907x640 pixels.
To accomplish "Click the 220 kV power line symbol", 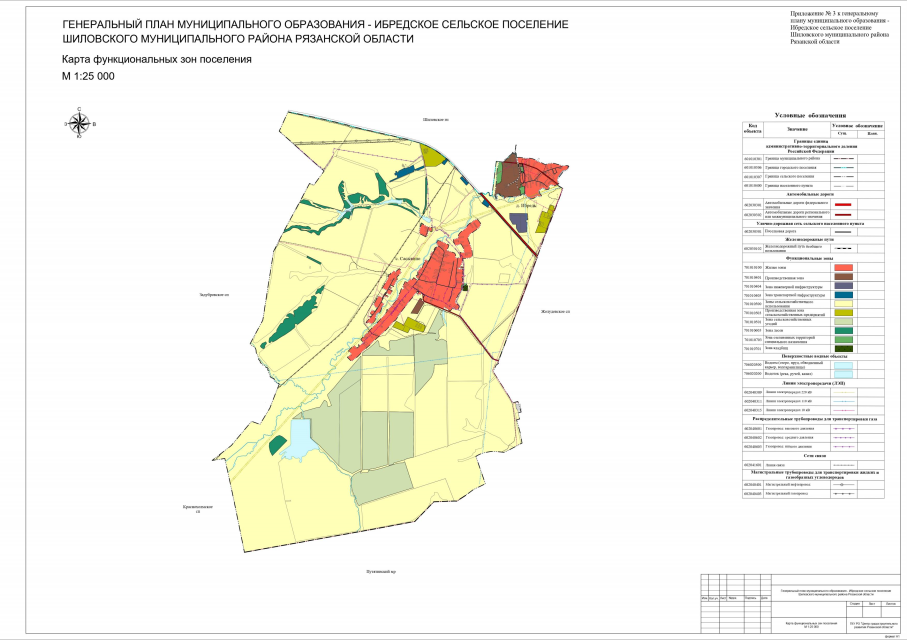I will tap(842, 393).
